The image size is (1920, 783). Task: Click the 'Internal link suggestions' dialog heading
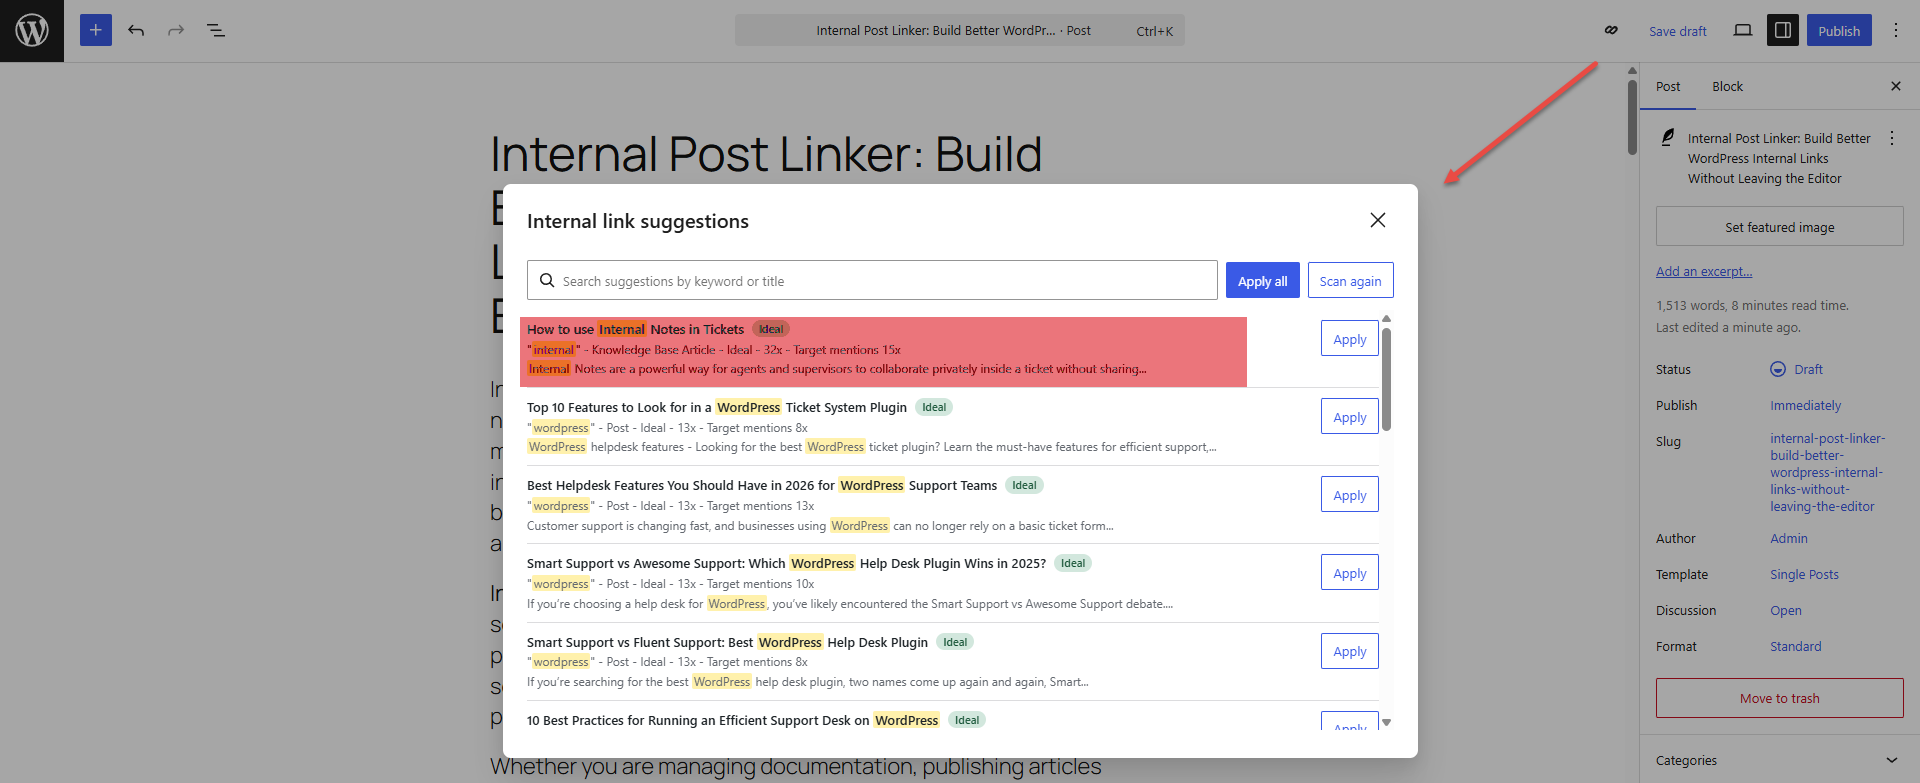tap(638, 221)
